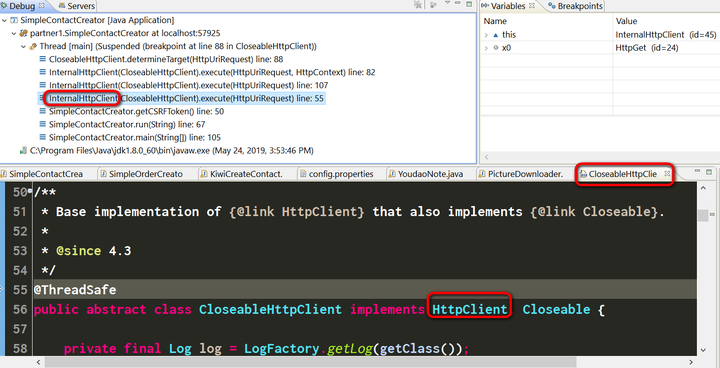The width and height of the screenshot is (720, 368).
Task: Close the CloseableHttpClient editor tab
Action: [667, 174]
